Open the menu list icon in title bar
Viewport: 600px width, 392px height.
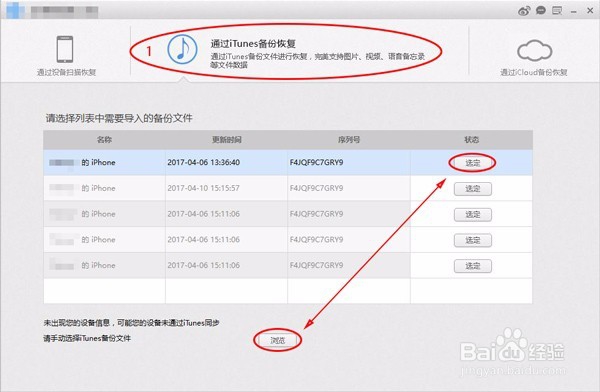[557, 11]
